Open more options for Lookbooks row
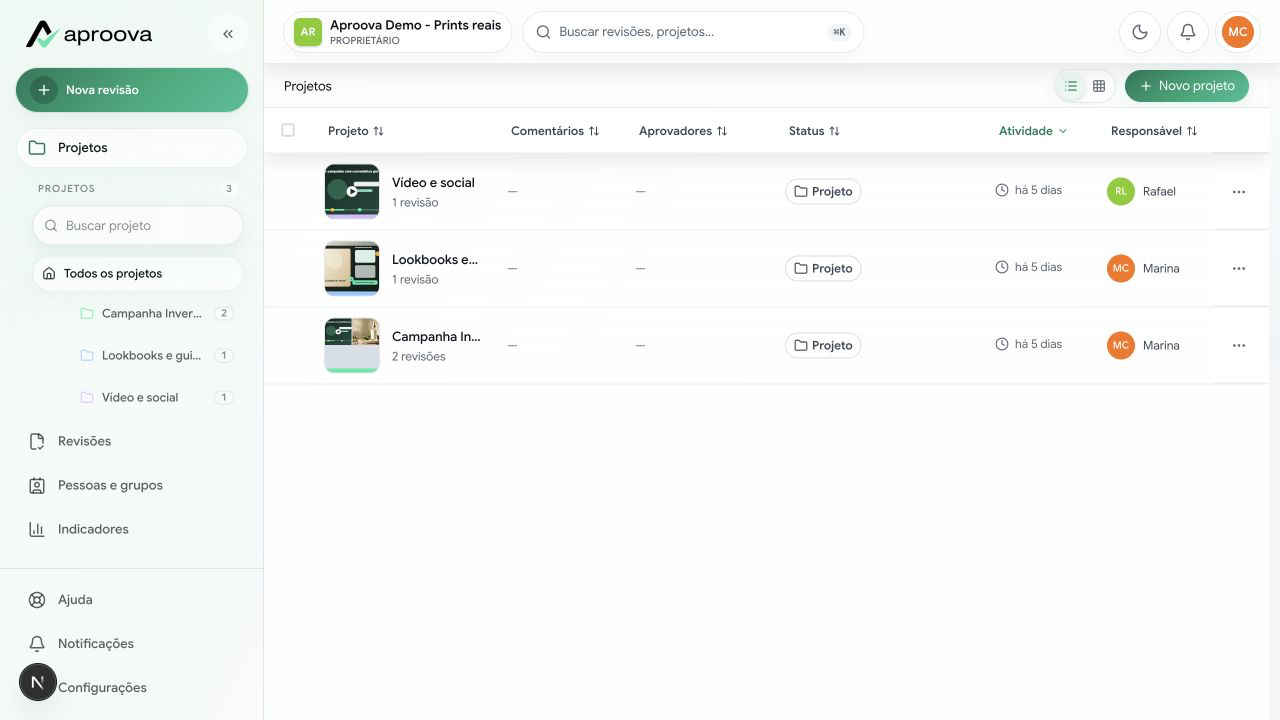This screenshot has width=1280, height=720. pos(1239,269)
